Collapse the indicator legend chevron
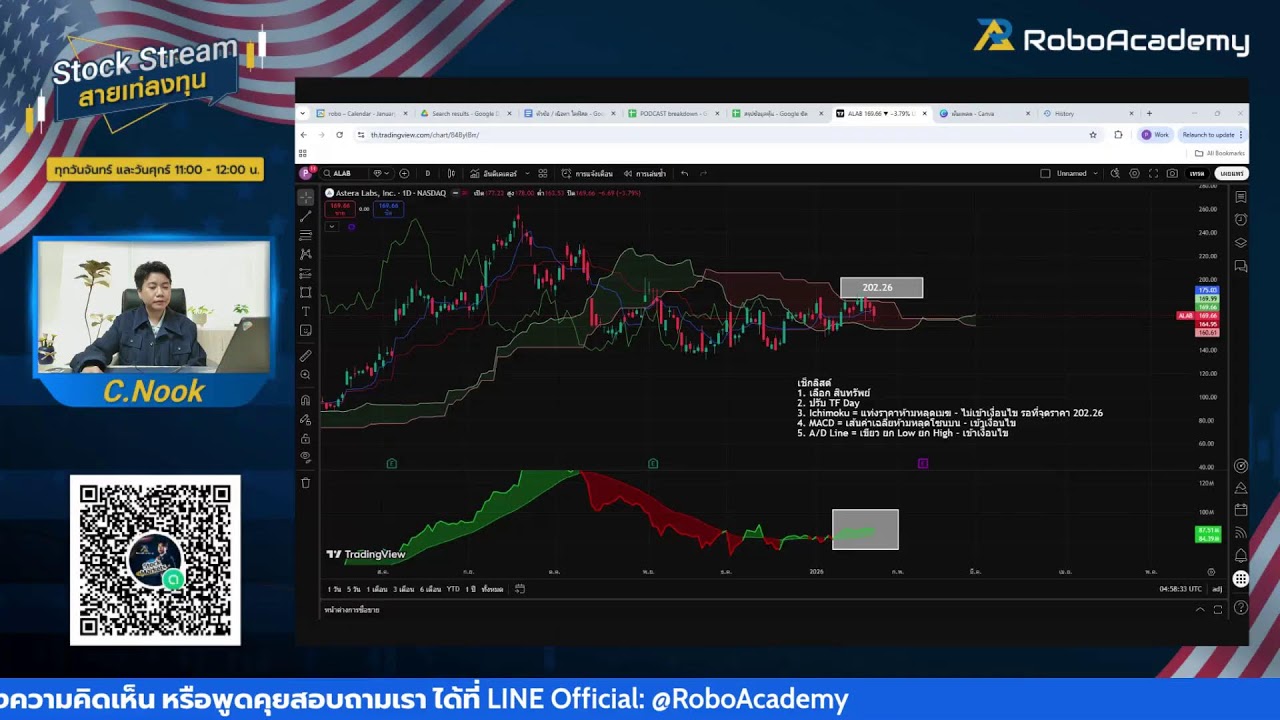The width and height of the screenshot is (1280, 720). point(331,227)
